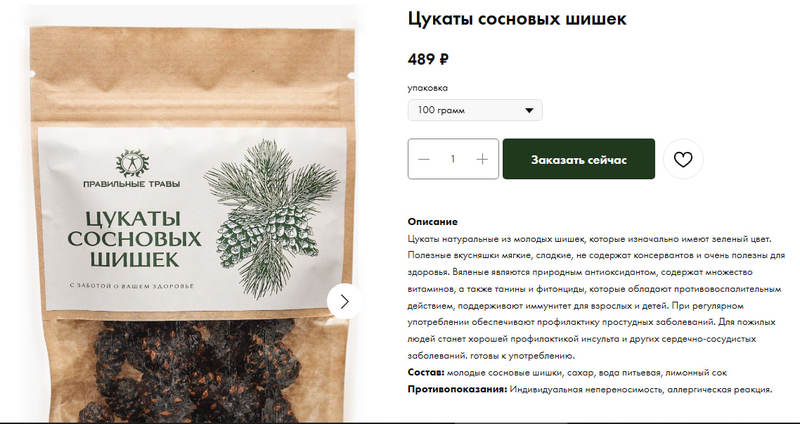This screenshot has height=424, width=800.
Task: Click the "Описание" section heading
Action: point(433,222)
